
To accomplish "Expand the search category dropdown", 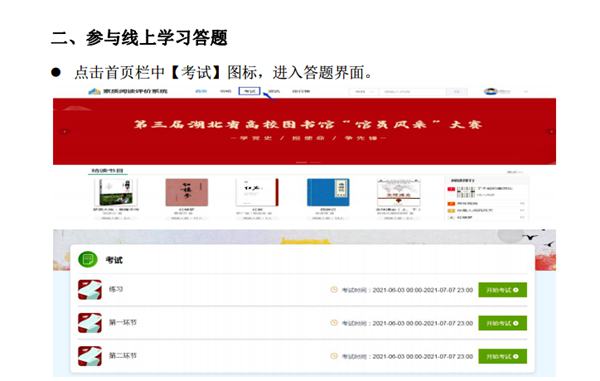I will 363,92.
